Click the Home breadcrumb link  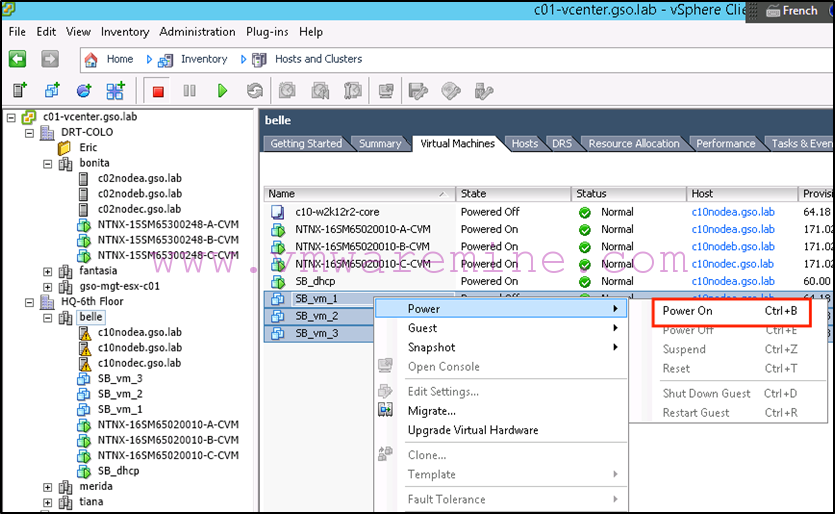pyautogui.click(x=120, y=59)
